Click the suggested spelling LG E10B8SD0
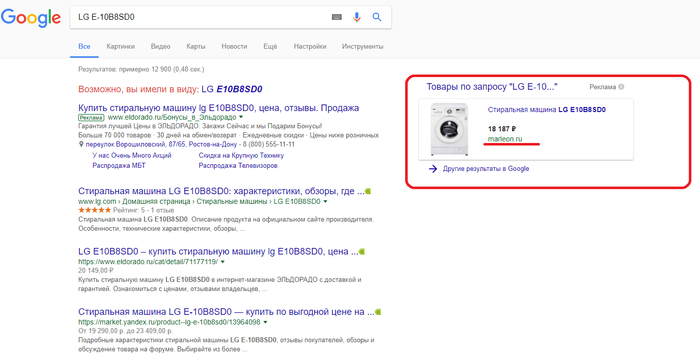The height and width of the screenshot is (361, 700). pos(232,89)
